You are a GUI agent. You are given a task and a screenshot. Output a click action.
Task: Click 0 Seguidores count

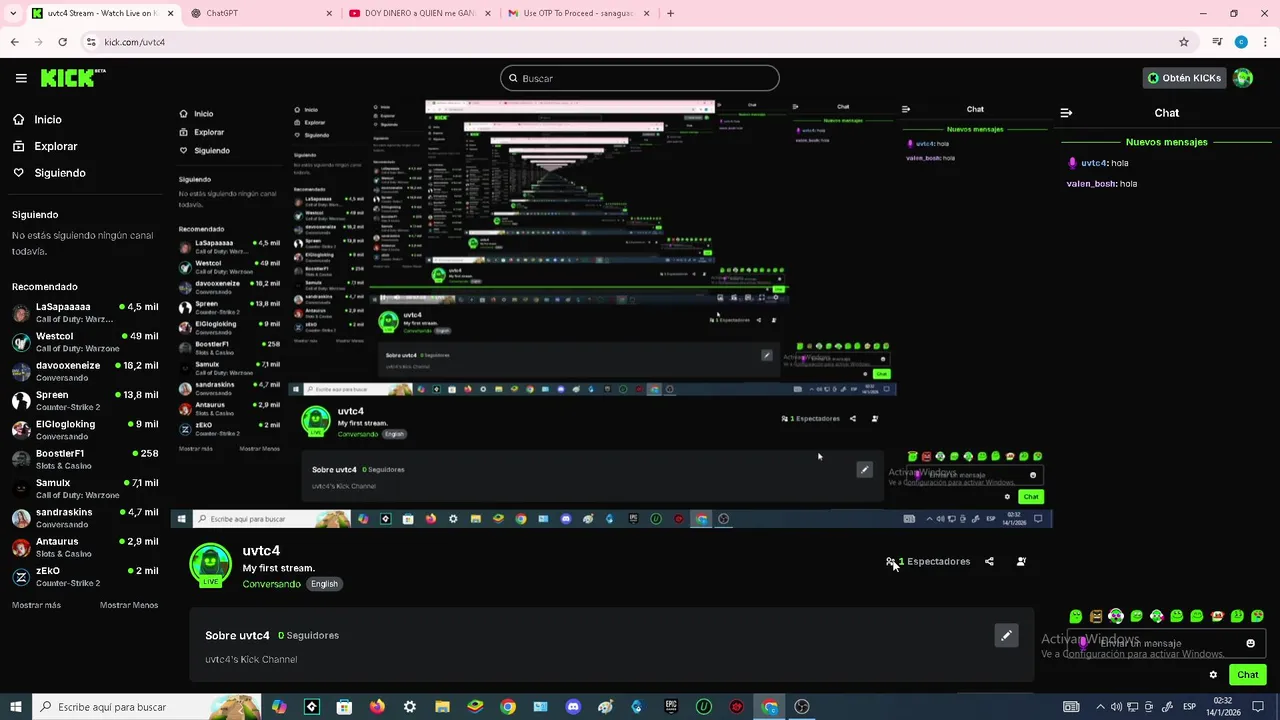pos(308,635)
